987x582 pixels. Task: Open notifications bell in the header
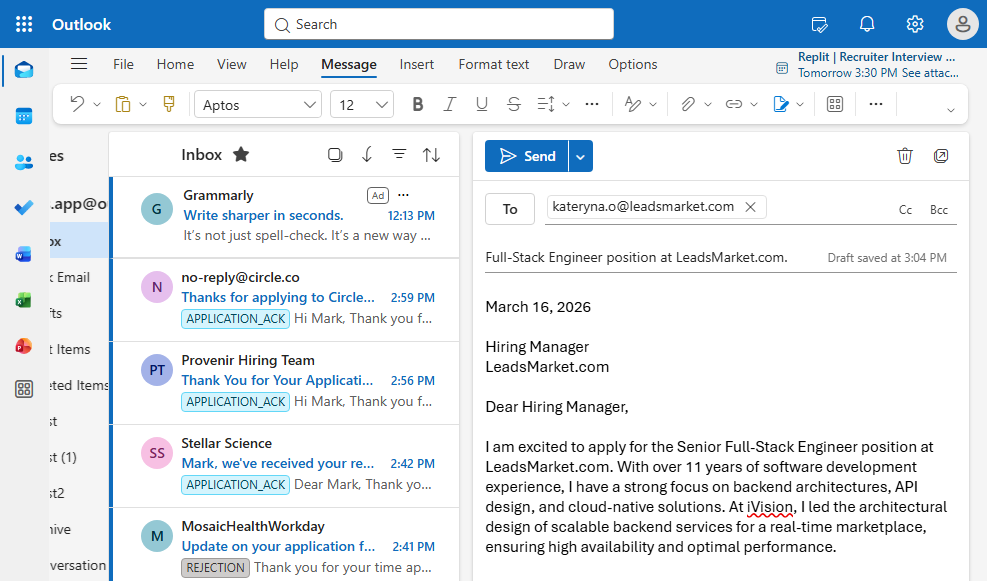tap(867, 24)
